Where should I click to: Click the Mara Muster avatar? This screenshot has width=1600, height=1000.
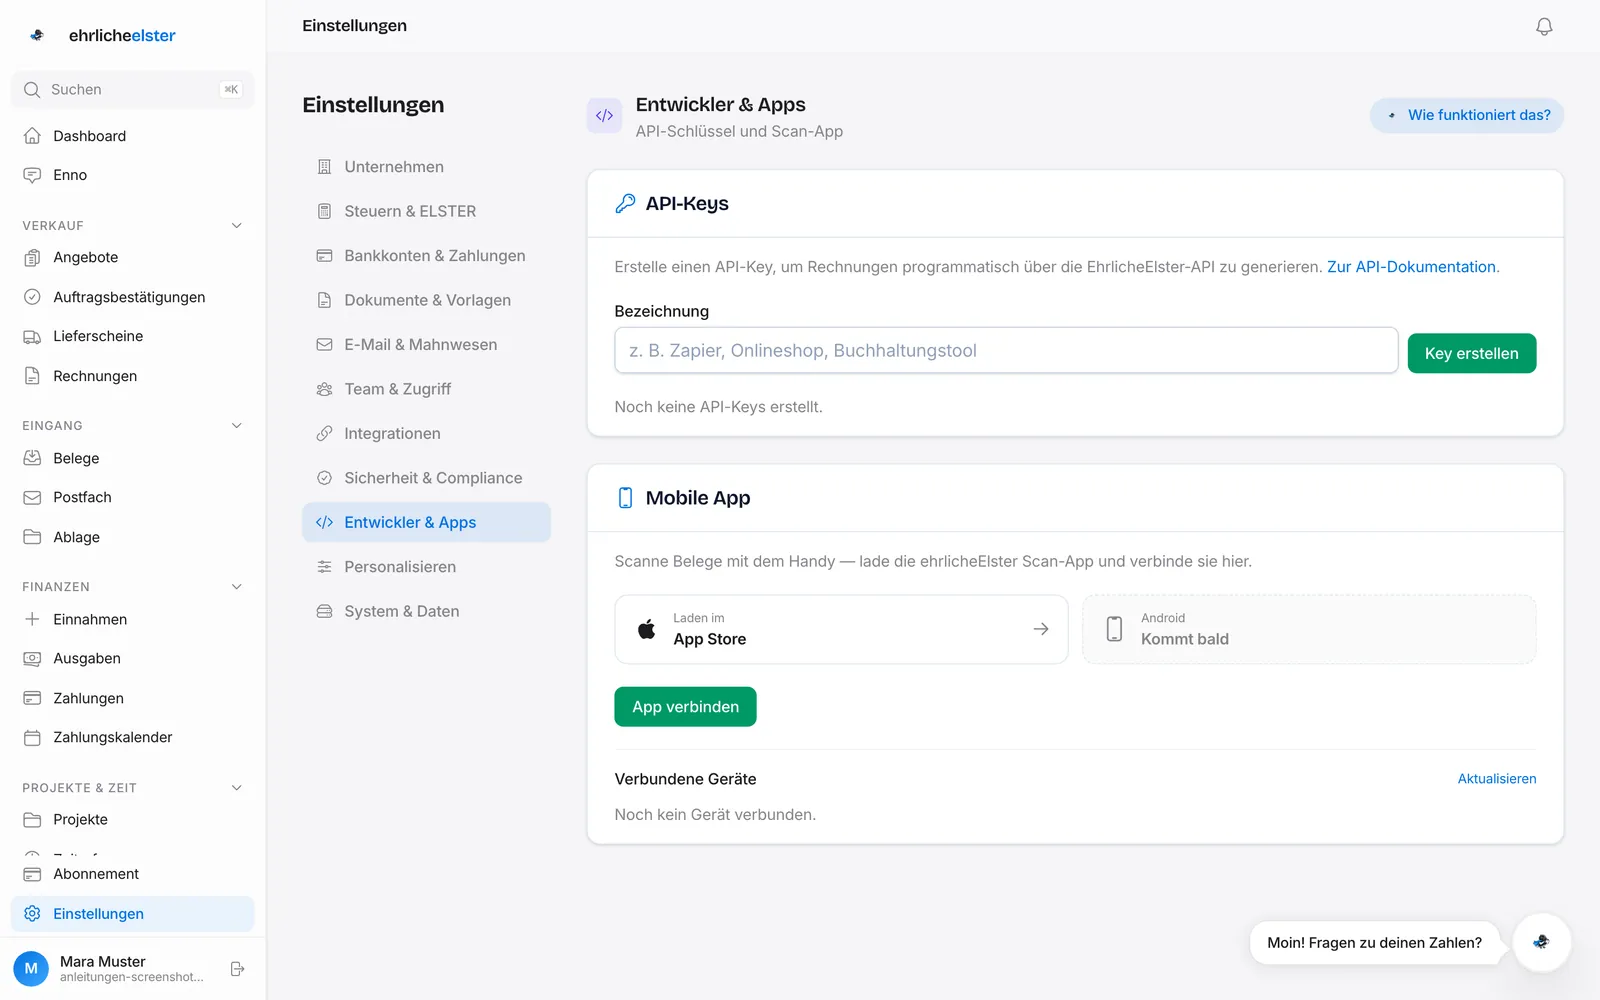[31, 968]
